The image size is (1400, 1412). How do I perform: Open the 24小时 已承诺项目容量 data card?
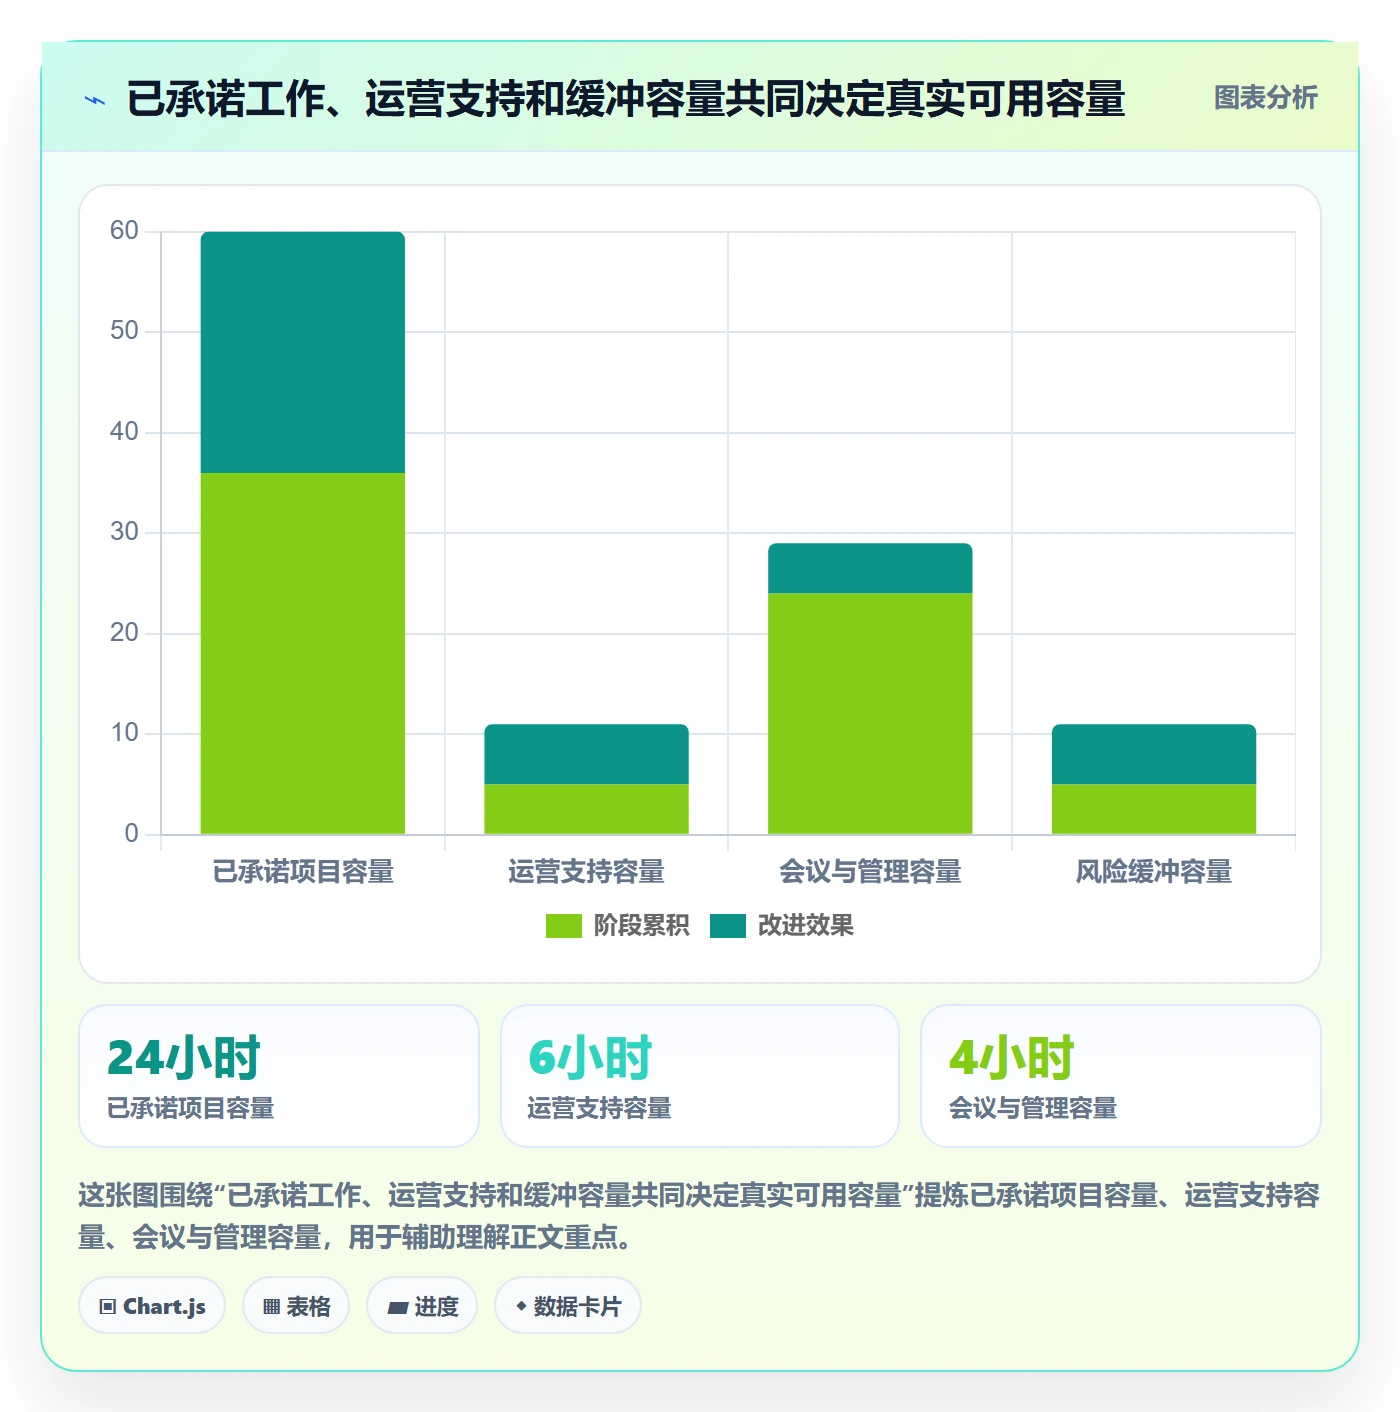point(279,1076)
